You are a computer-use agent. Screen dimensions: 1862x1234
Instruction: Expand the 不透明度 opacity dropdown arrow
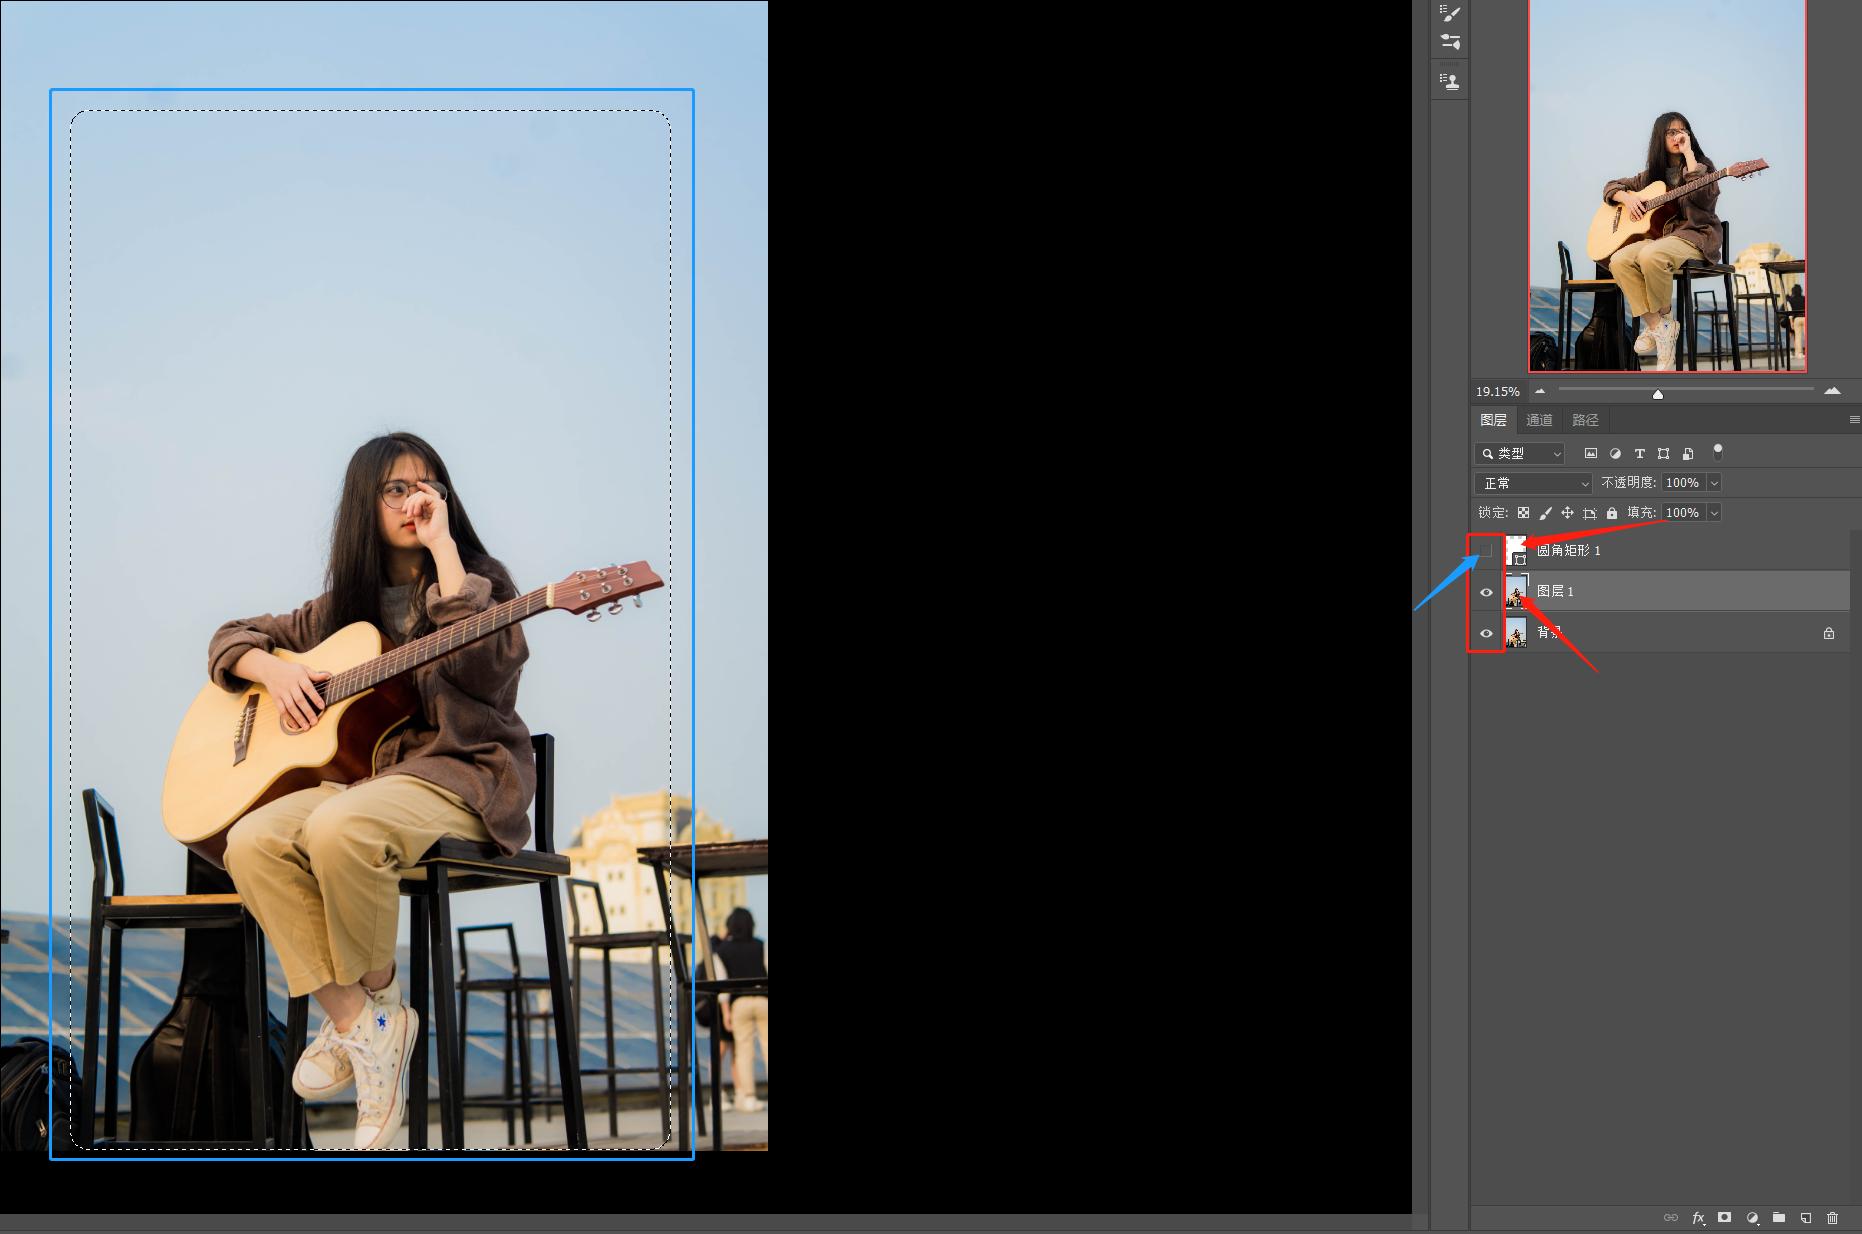(x=1714, y=483)
